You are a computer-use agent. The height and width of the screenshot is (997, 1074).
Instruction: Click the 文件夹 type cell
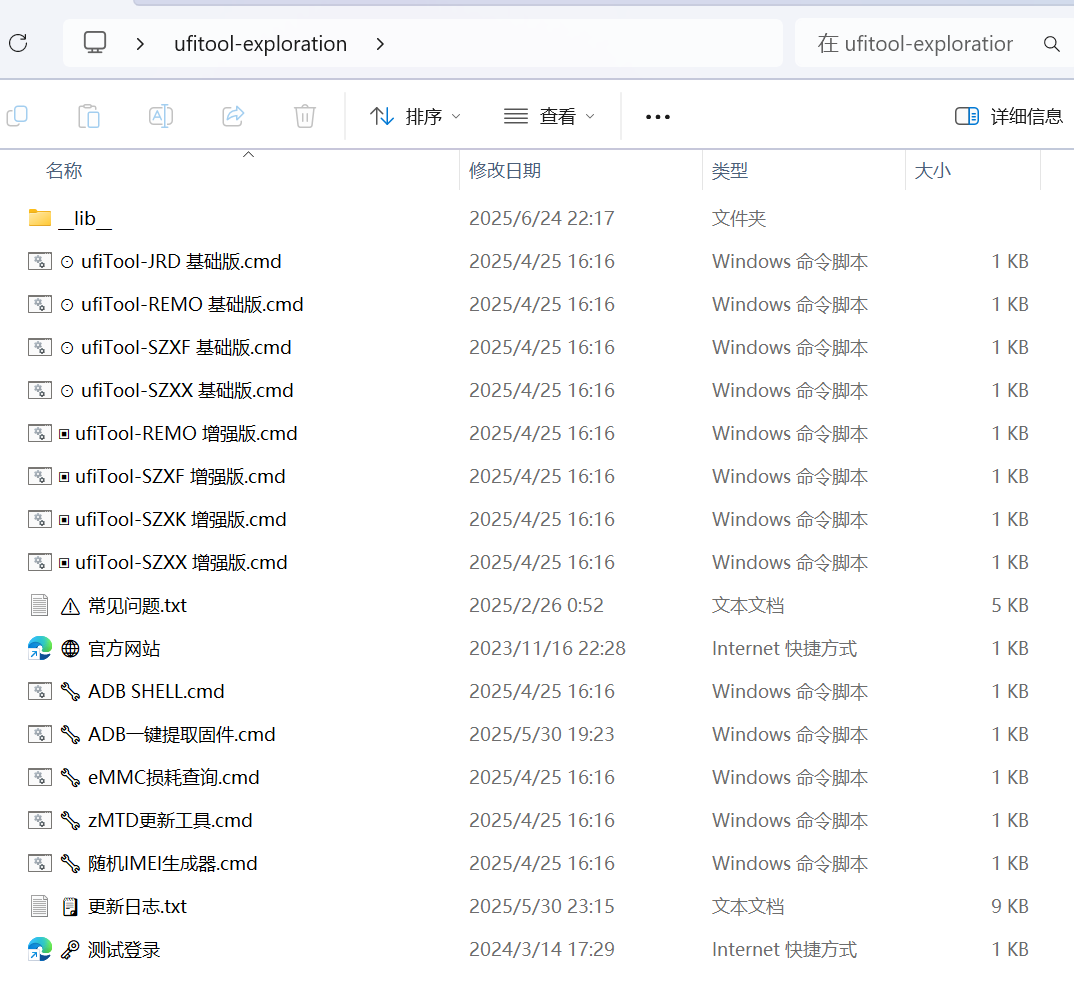point(739,218)
